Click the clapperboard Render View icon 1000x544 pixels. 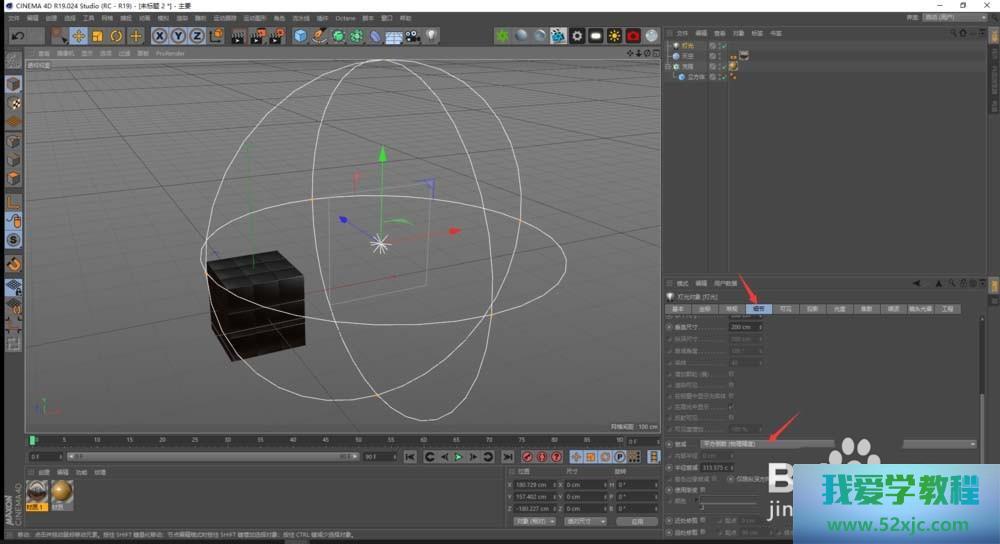tap(239, 36)
